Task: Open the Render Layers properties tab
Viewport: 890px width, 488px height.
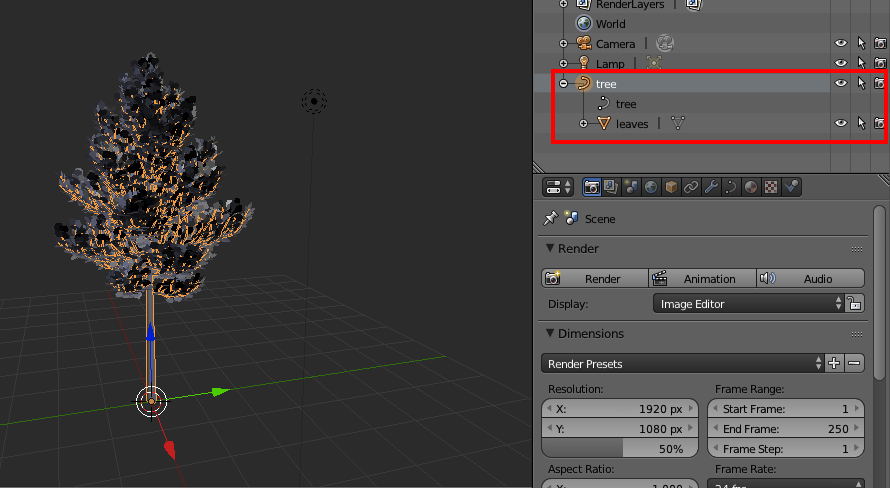Action: [611, 187]
